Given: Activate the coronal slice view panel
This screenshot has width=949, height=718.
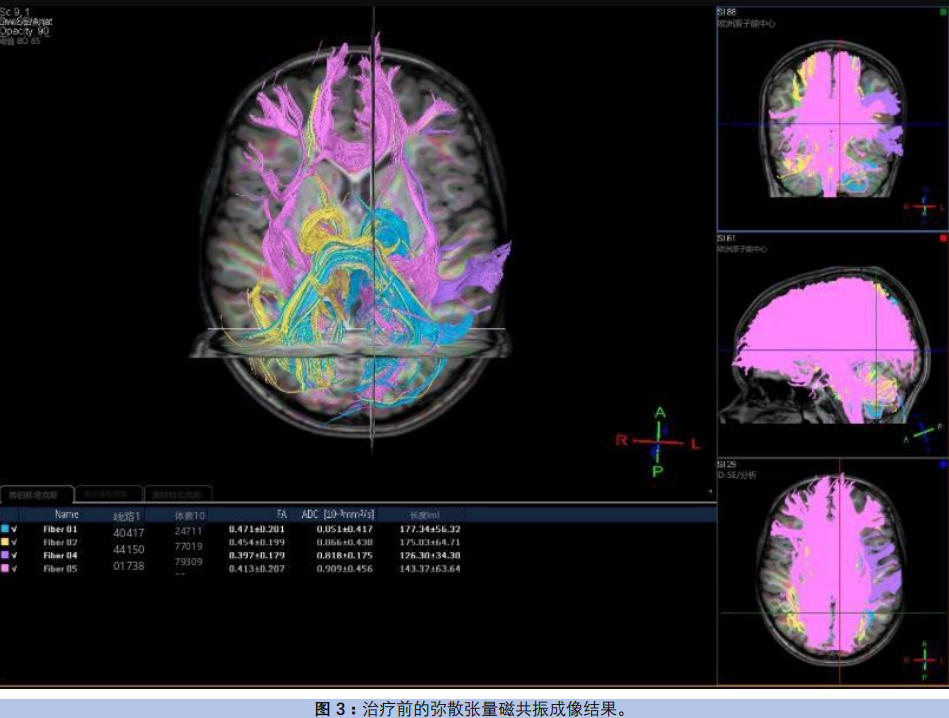Looking at the screenshot, I should click(x=832, y=120).
